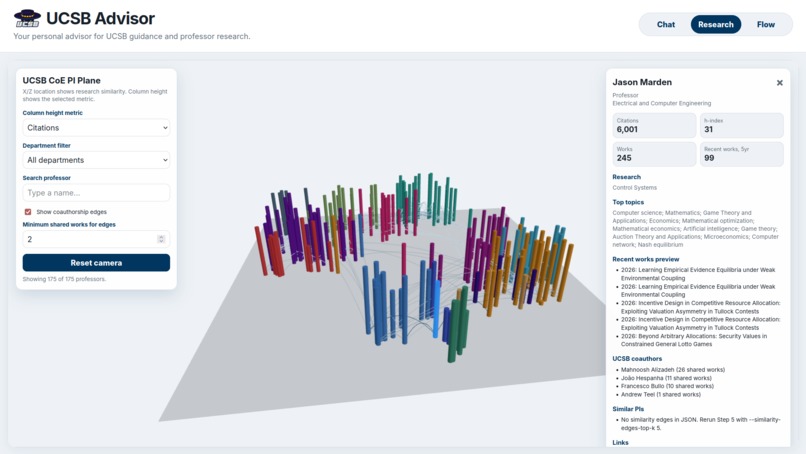Click the Jason Marden name heading

[x=642, y=82]
